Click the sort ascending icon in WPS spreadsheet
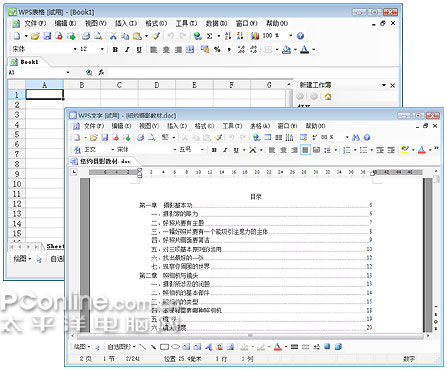Image resolution: width=447 pixels, height=370 pixels. point(228,36)
